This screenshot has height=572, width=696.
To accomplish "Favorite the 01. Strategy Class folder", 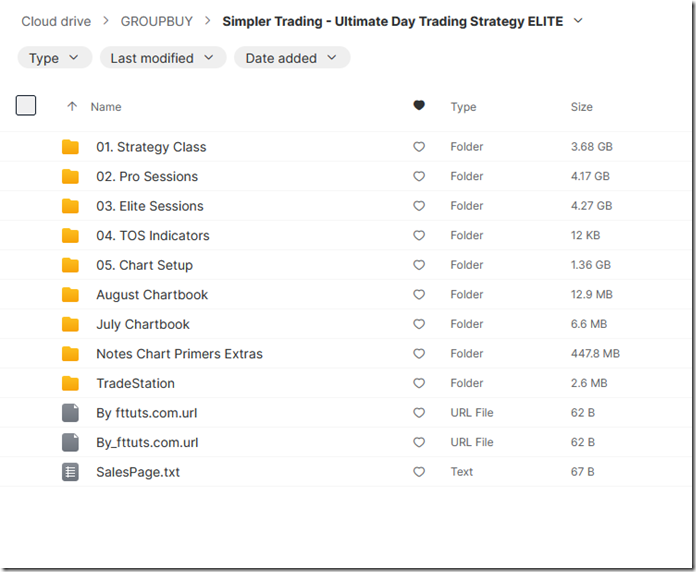I will [419, 147].
